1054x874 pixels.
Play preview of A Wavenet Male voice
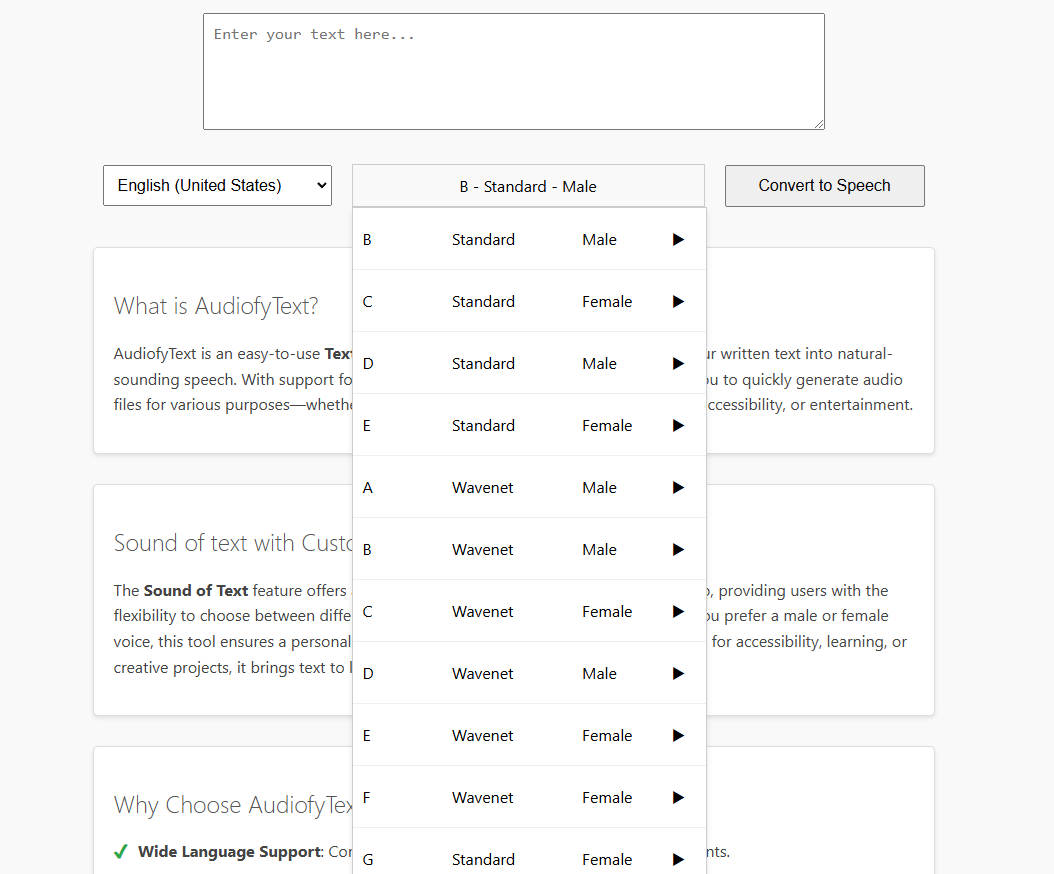pyautogui.click(x=678, y=487)
